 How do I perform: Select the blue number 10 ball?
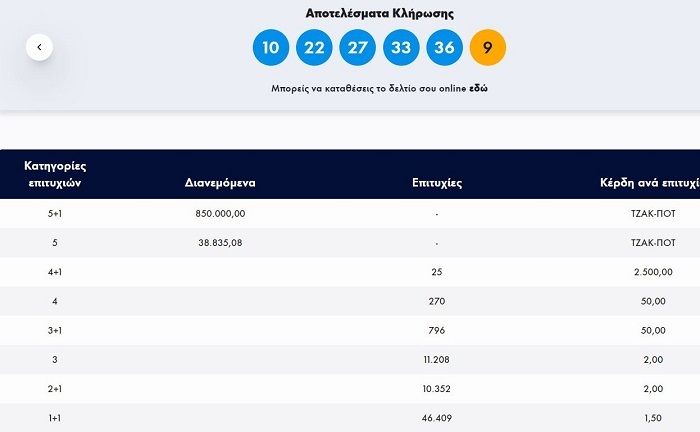(x=270, y=47)
